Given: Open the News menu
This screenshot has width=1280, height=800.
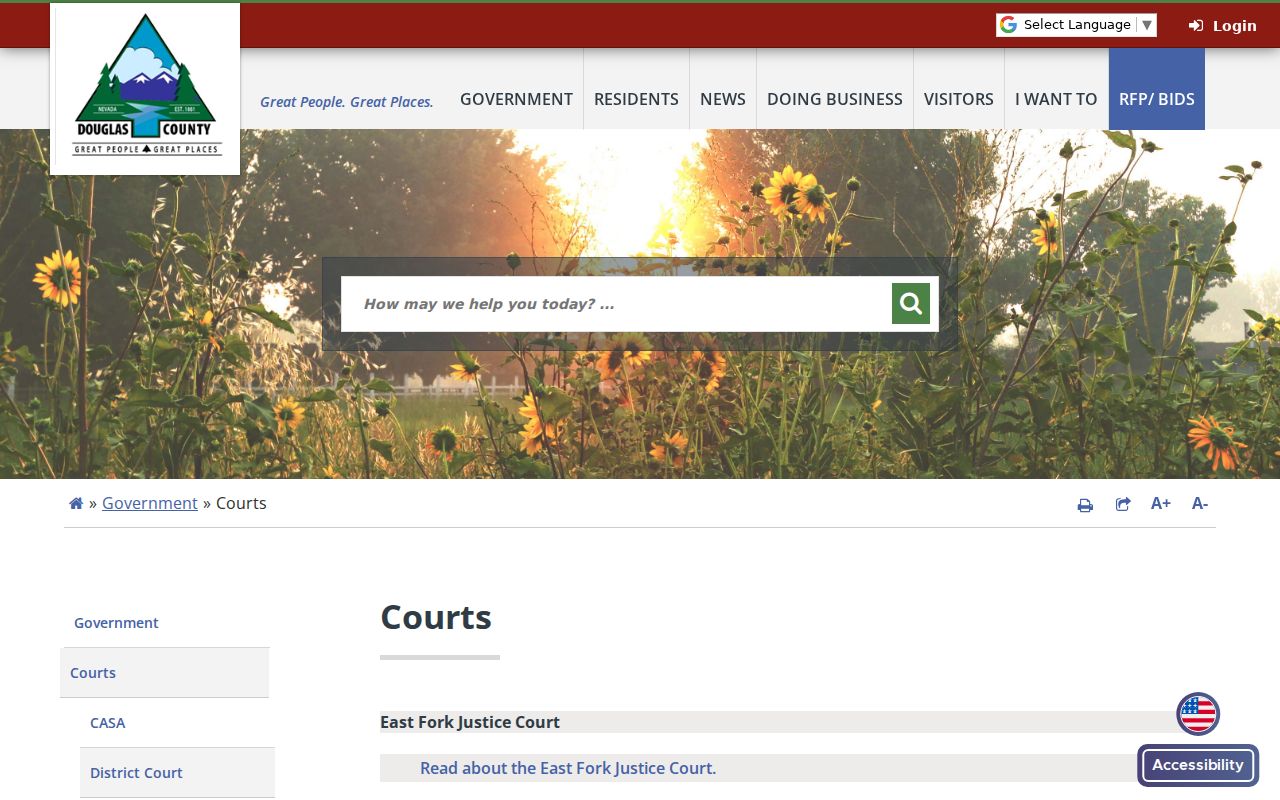Looking at the screenshot, I should coord(723,99).
